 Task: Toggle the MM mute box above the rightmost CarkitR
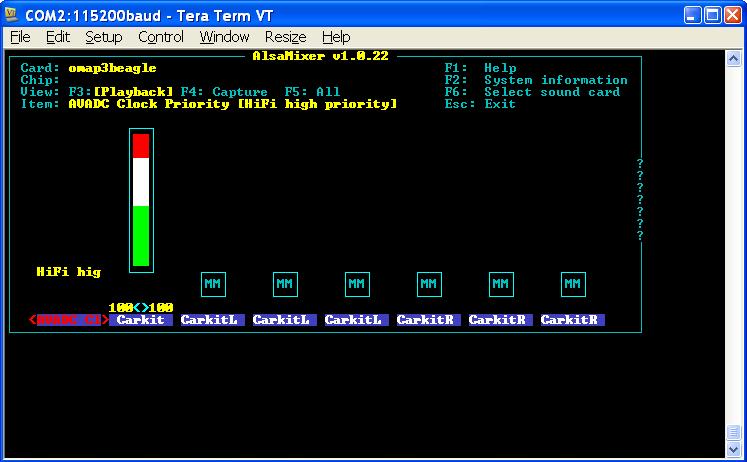coord(573,284)
